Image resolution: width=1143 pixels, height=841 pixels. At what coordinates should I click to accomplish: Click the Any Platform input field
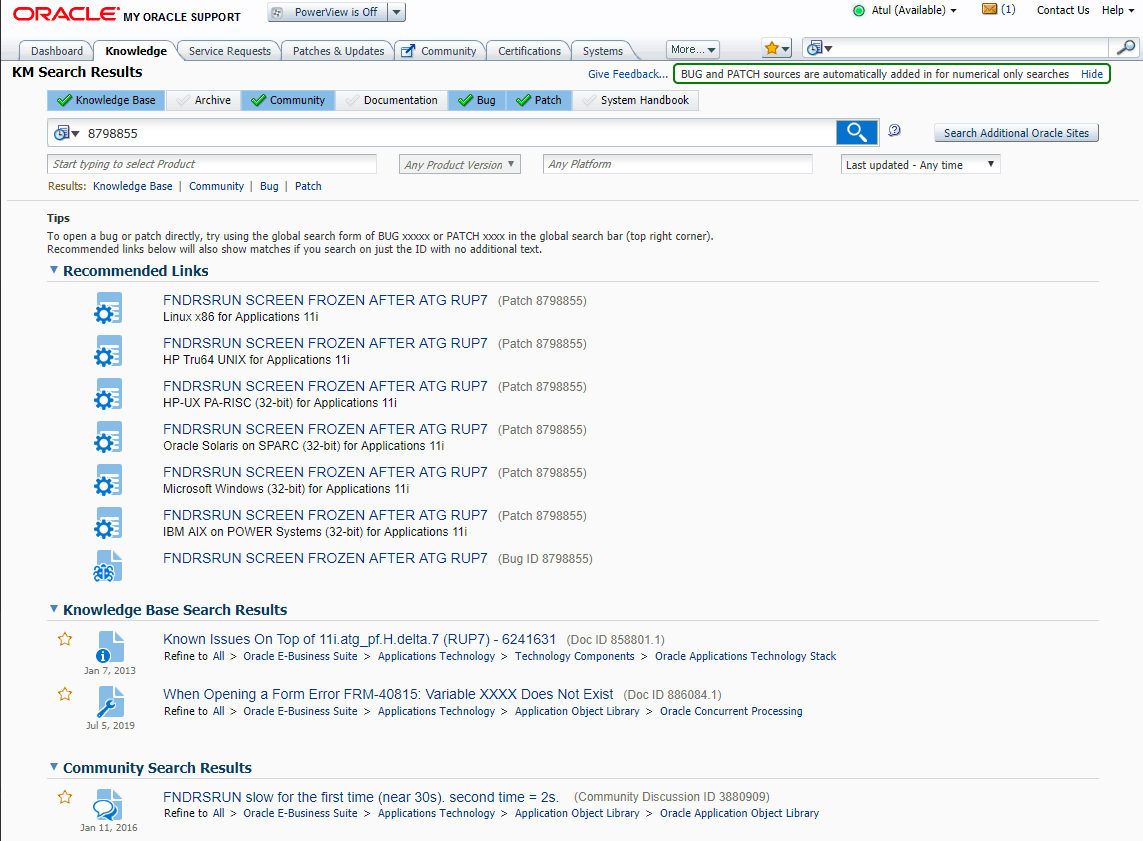pos(678,164)
